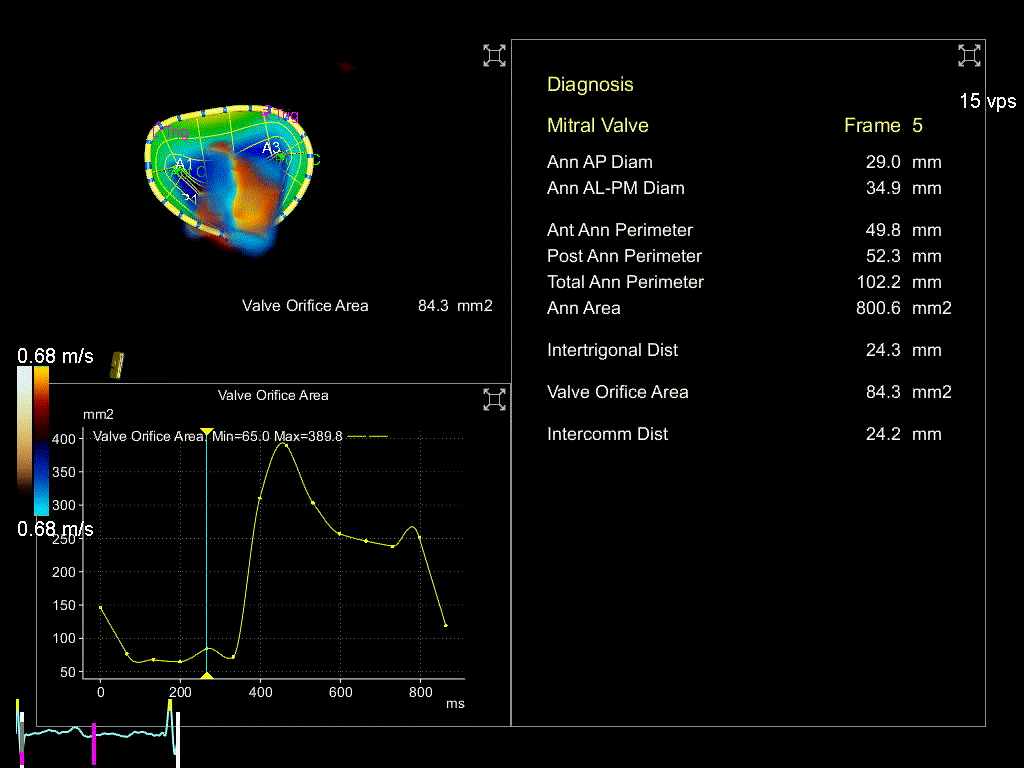Select the A1 leaflet segment label
The image size is (1024, 768).
(x=183, y=163)
